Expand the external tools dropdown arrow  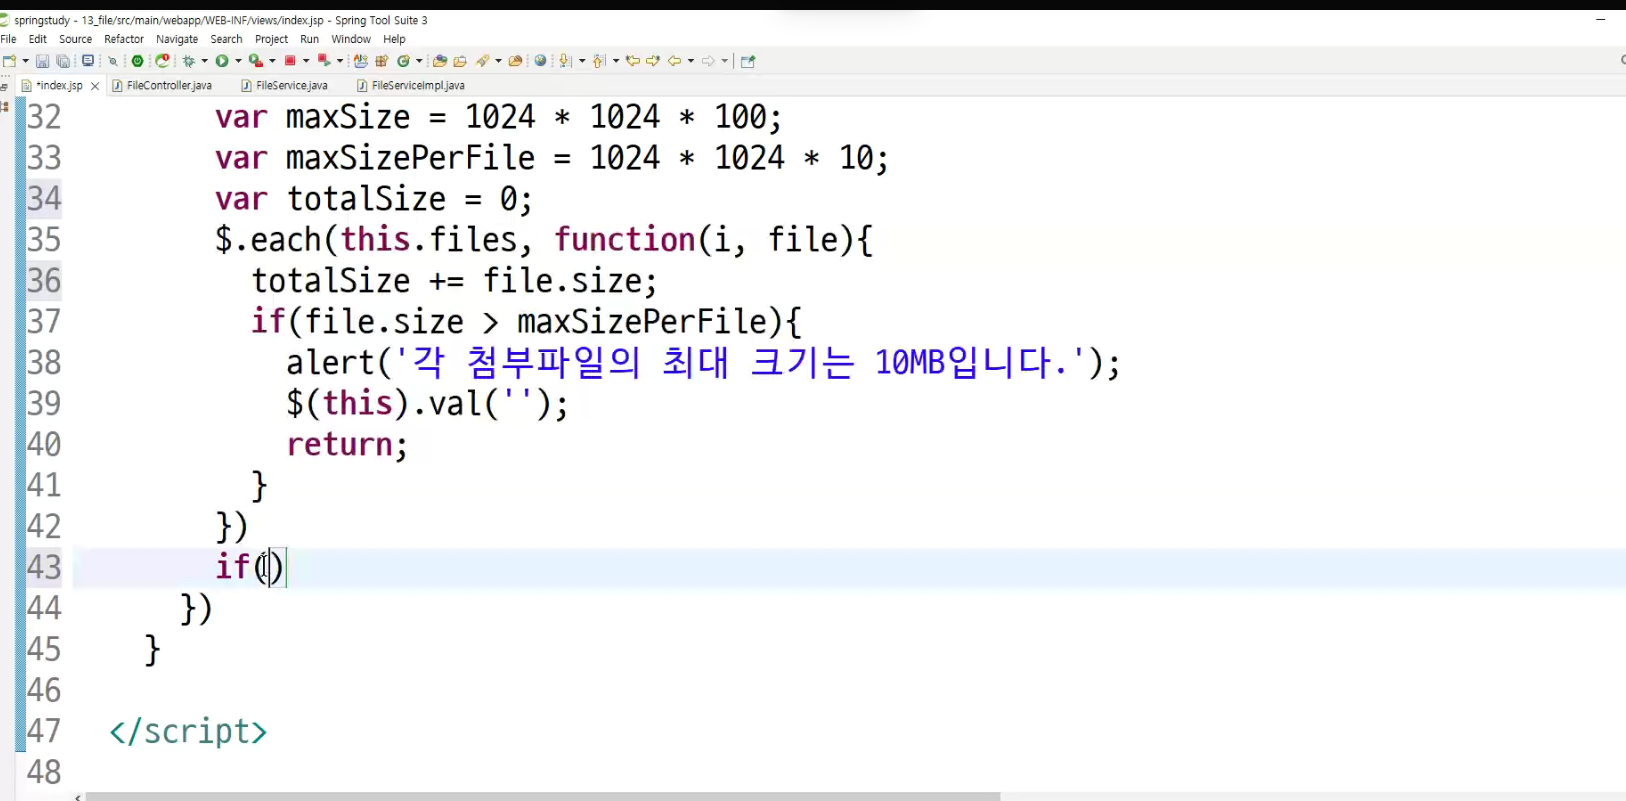coord(272,61)
